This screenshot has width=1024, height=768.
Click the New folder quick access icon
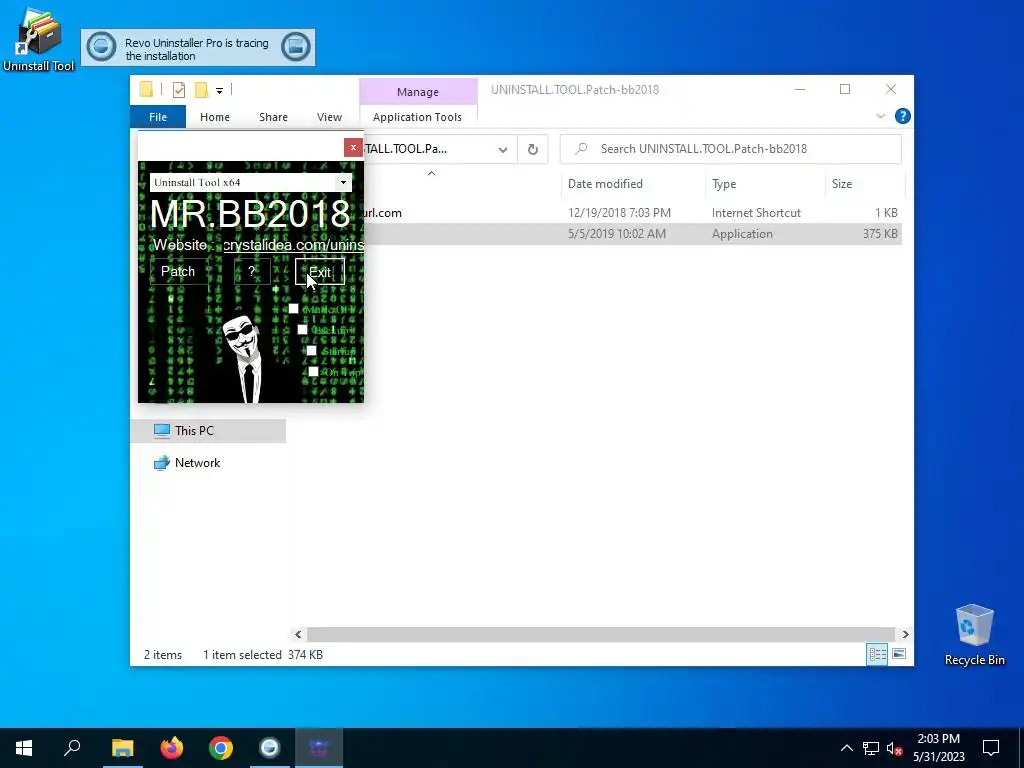pyautogui.click(x=202, y=89)
